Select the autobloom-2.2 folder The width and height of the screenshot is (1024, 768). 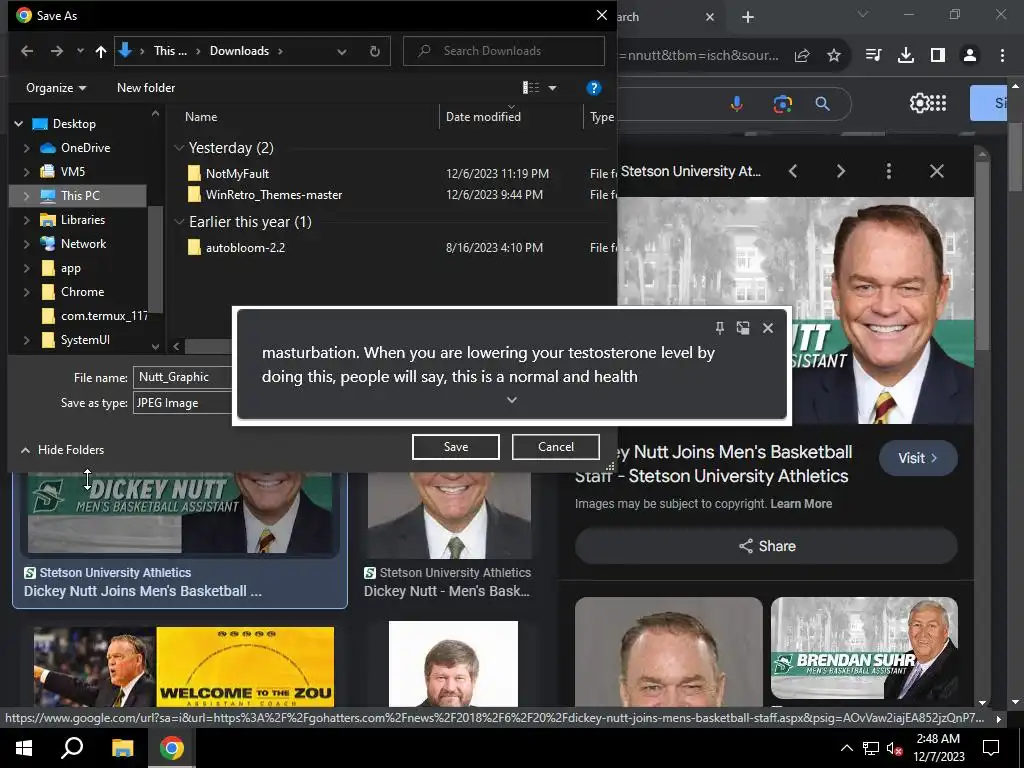(x=245, y=248)
